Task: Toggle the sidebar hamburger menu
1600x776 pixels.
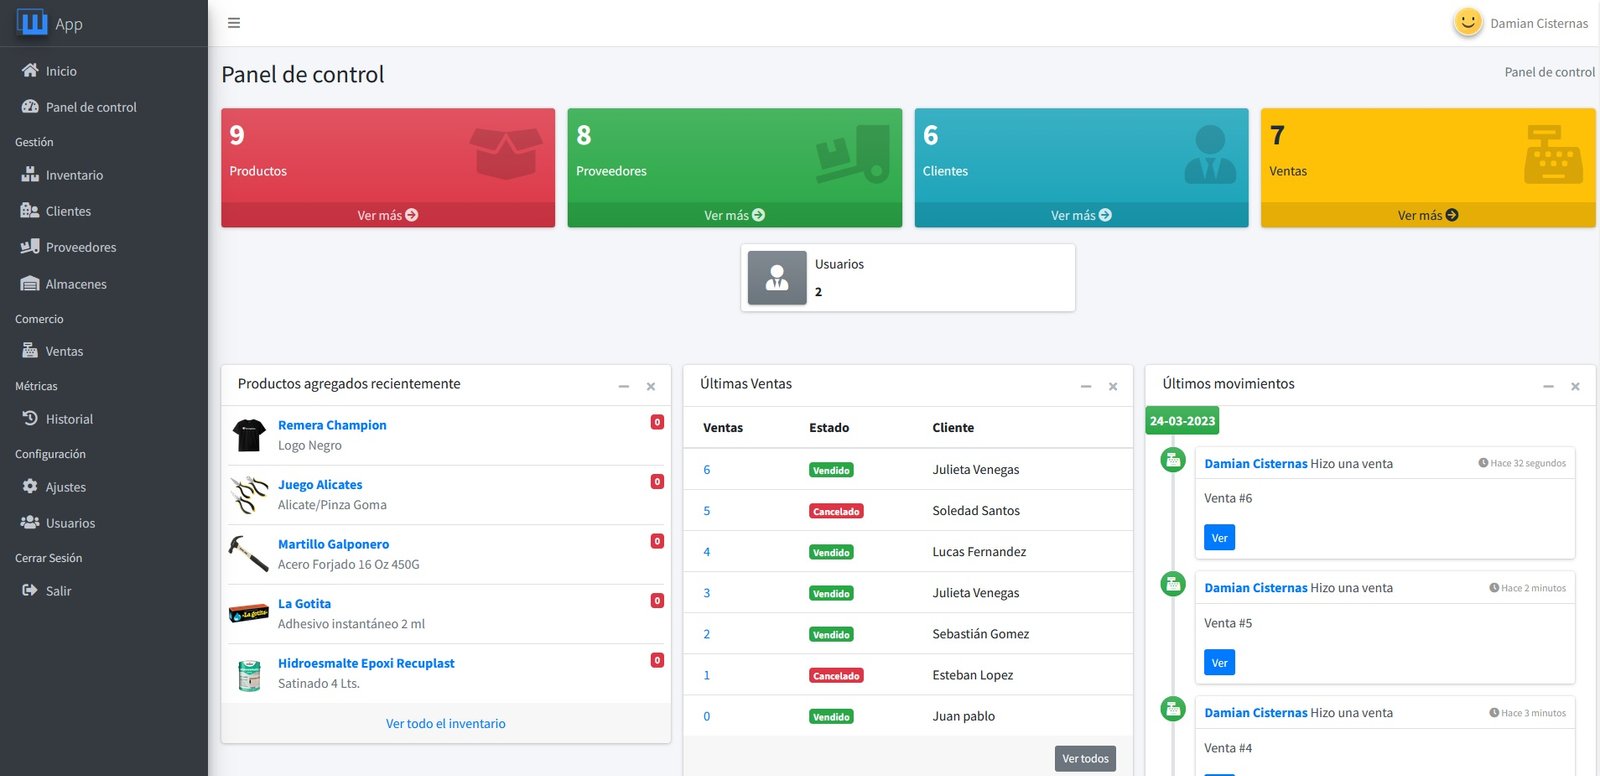Action: tap(234, 23)
